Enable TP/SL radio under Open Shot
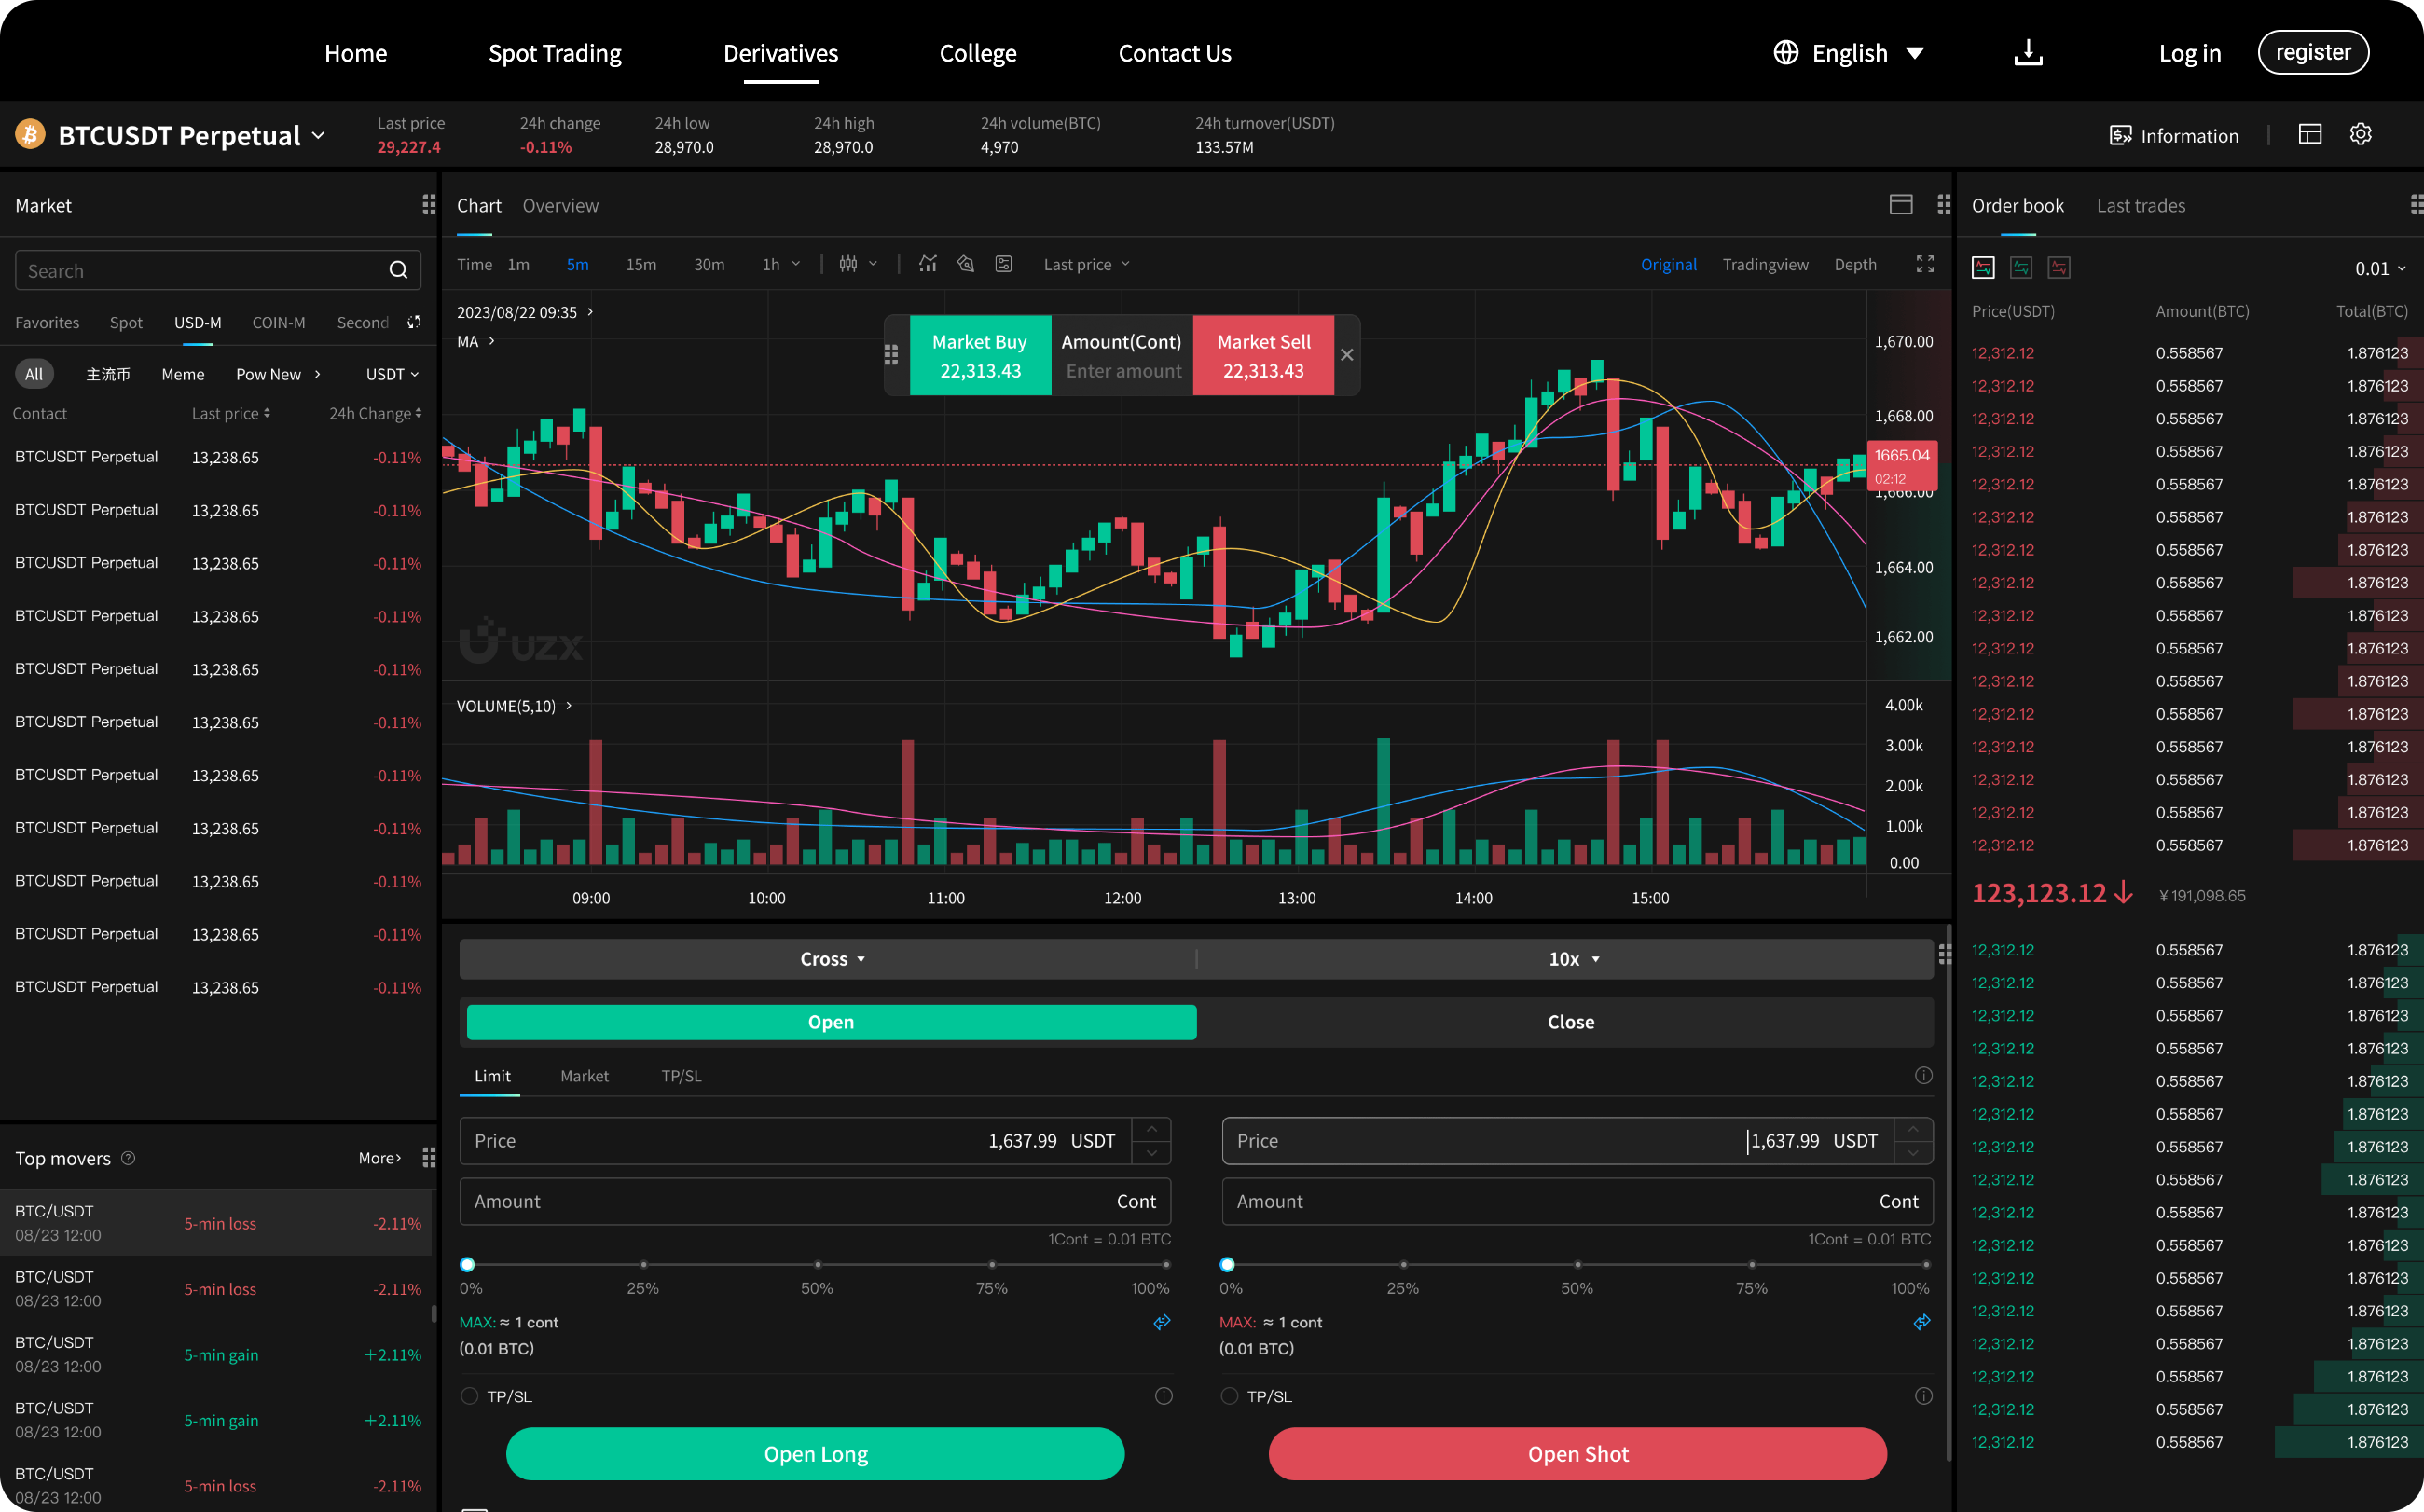Screen dimensions: 2424x1512 tap(1229, 1396)
